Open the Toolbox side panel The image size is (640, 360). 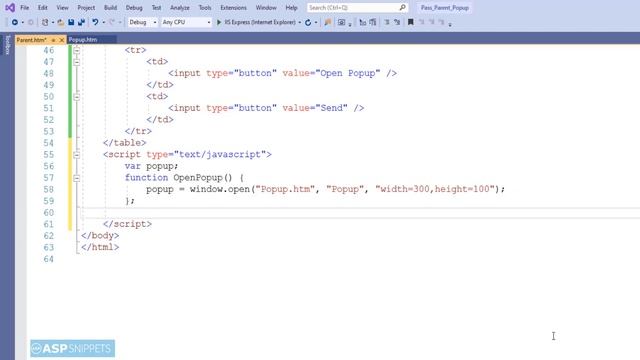point(7,45)
